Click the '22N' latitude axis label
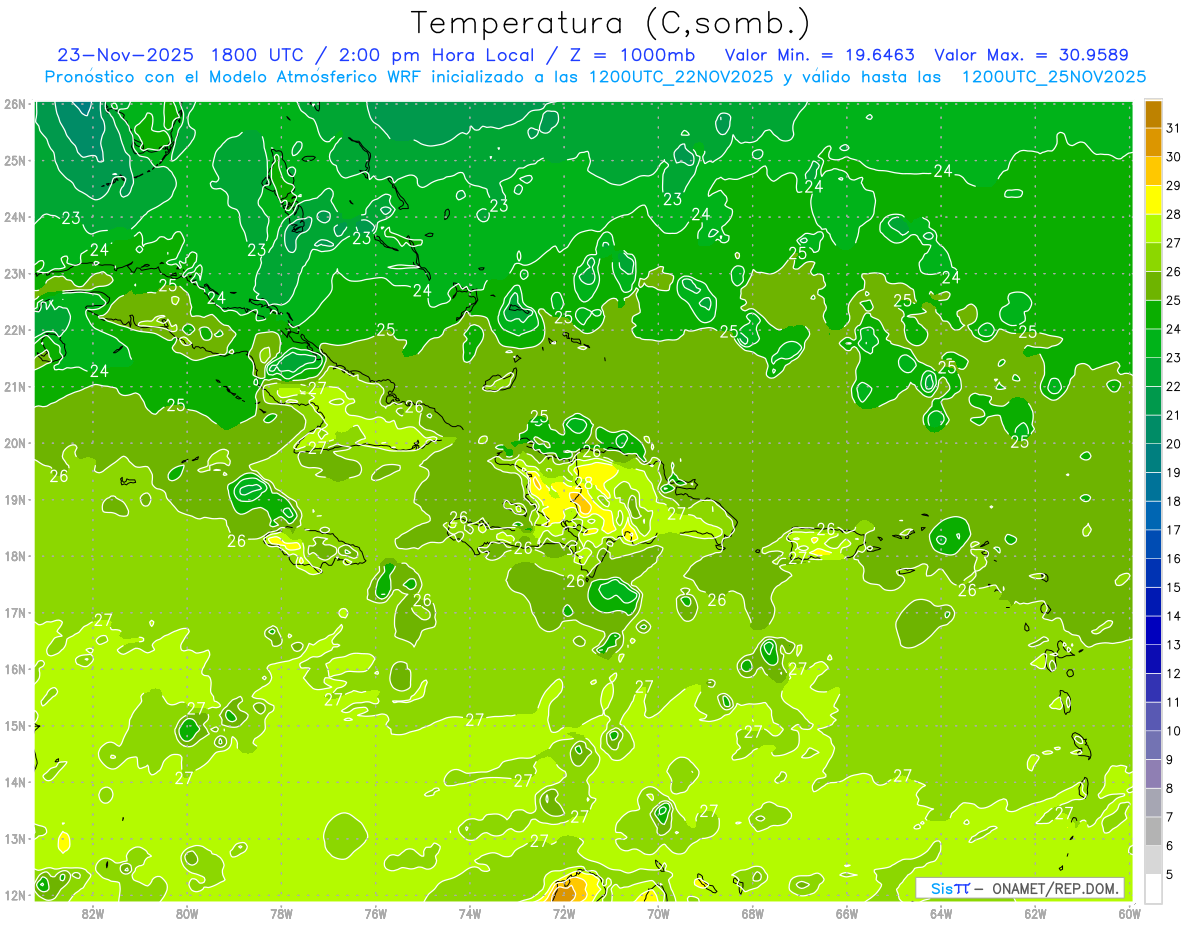The height and width of the screenshot is (927, 1200). (15, 330)
